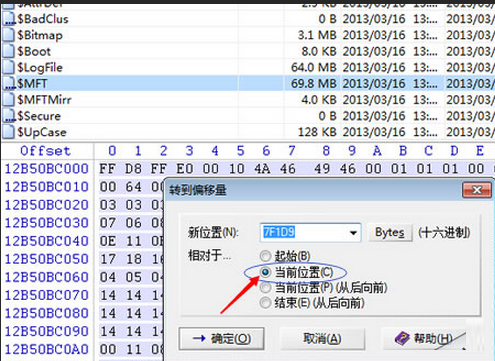
Task: Select the $Secure file name
Action: (39, 116)
